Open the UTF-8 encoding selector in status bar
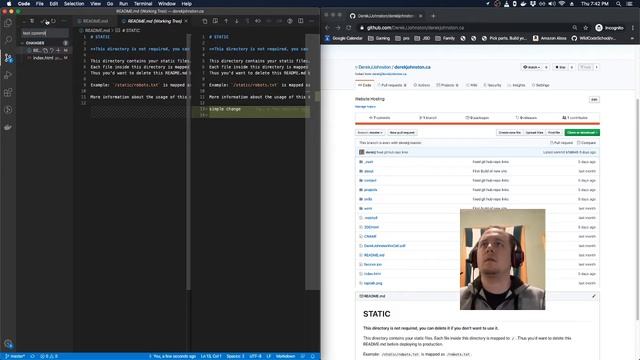The height and width of the screenshot is (360, 640). click(255, 356)
